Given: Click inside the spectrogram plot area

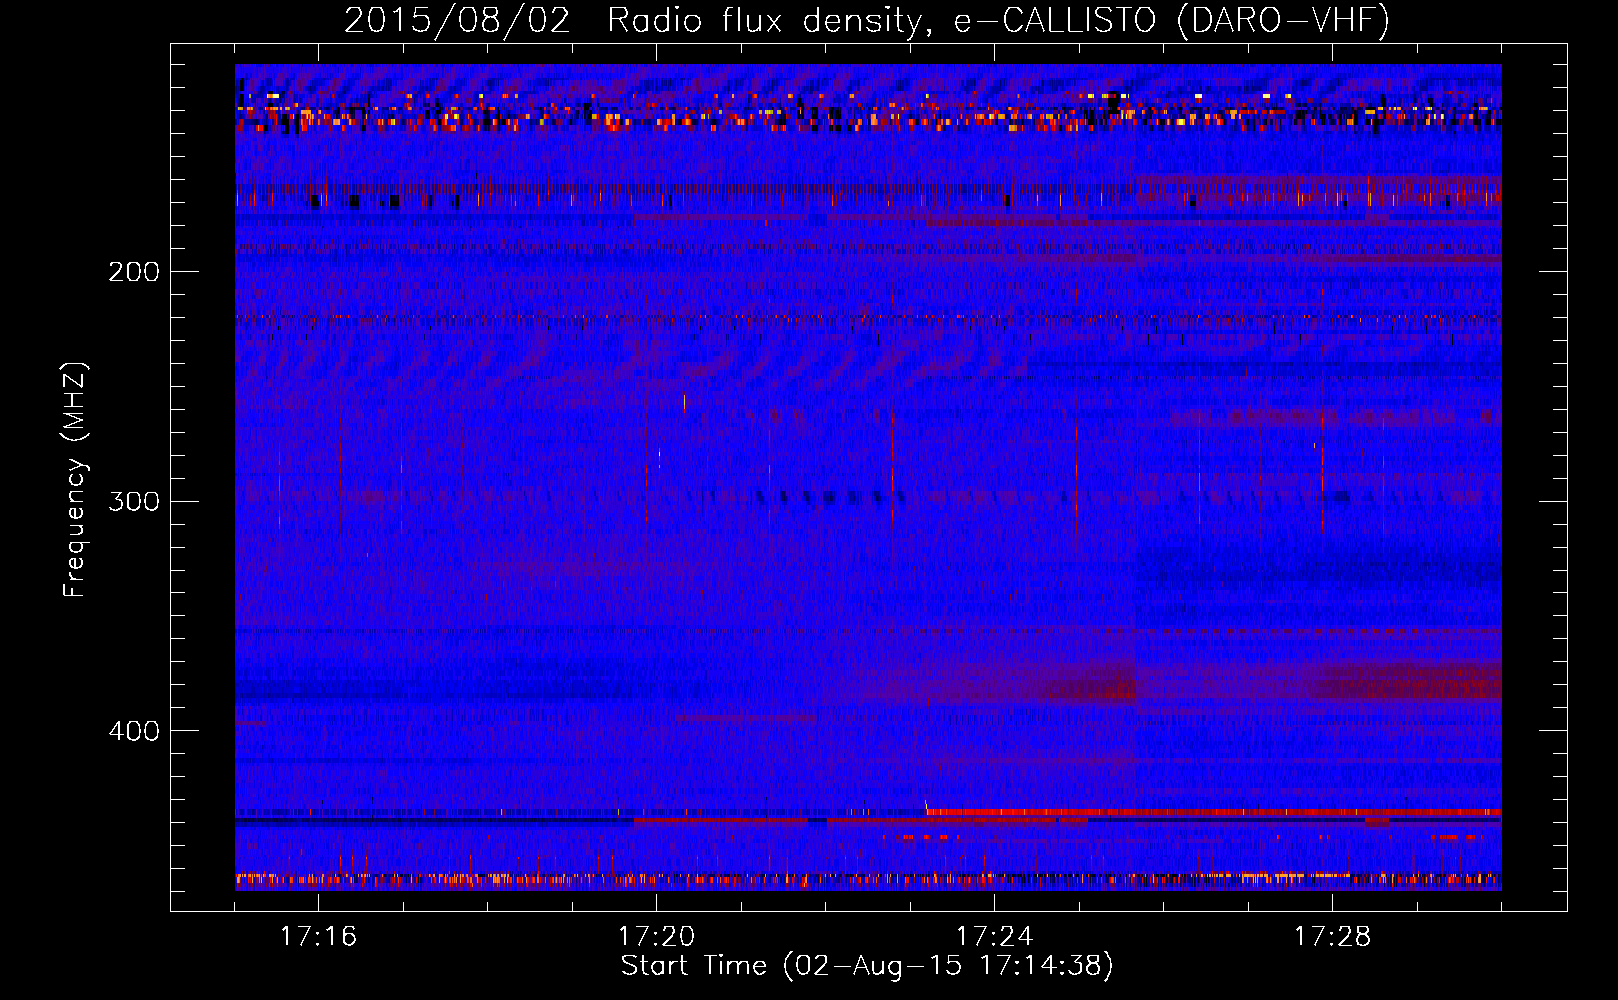Looking at the screenshot, I should click(x=868, y=477).
